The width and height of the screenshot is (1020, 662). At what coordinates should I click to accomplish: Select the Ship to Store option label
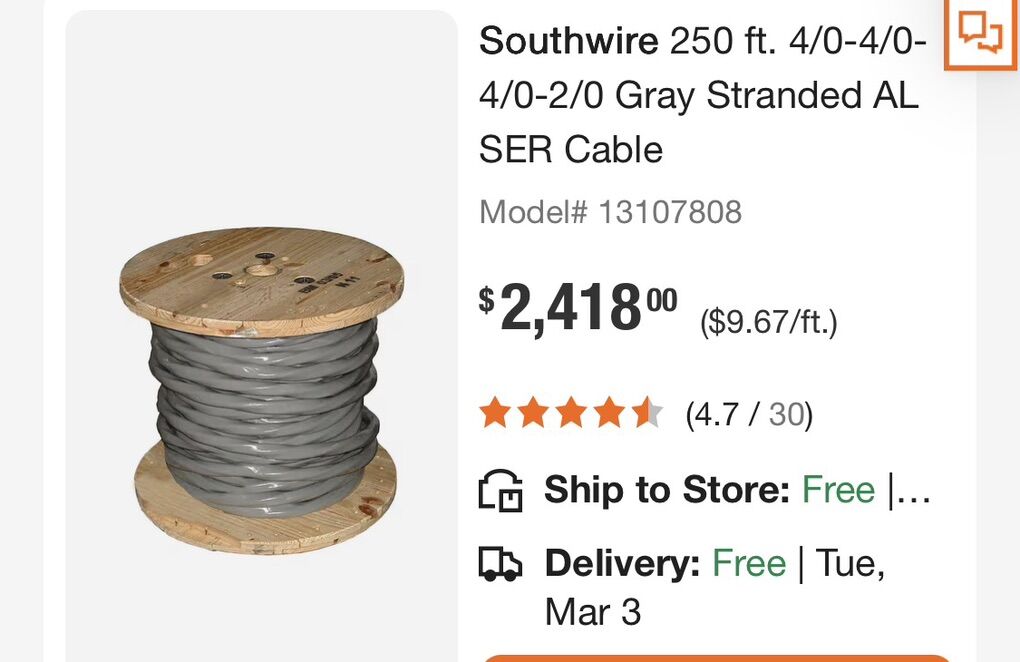tap(667, 490)
